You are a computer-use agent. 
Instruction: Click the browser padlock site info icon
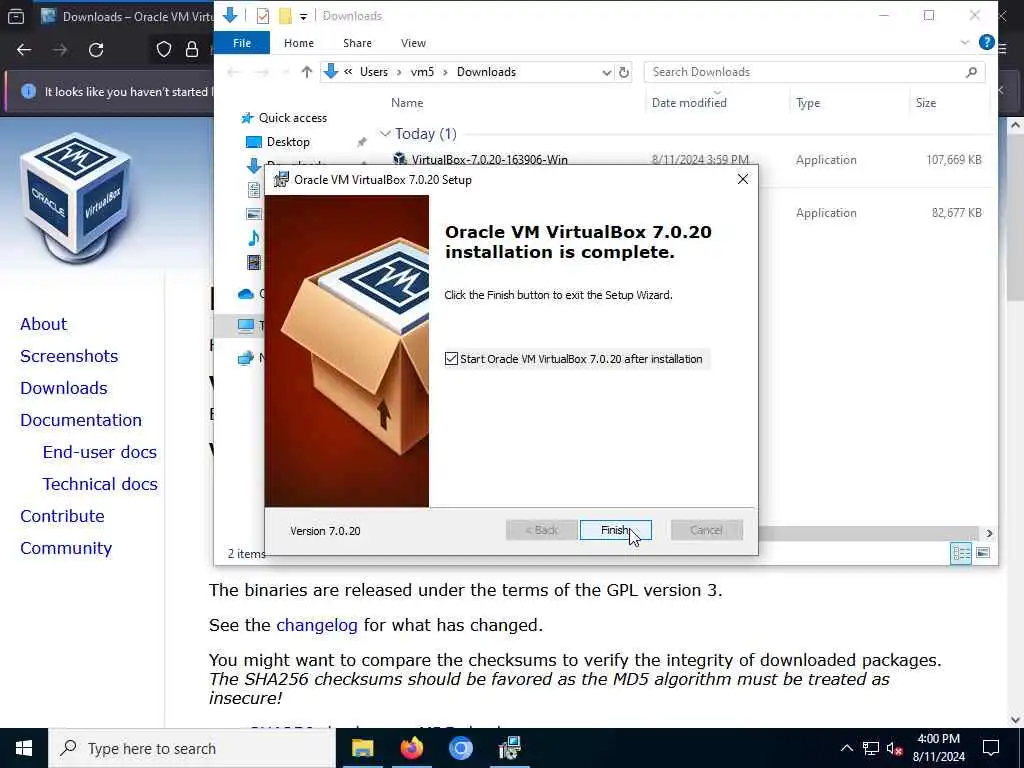click(x=192, y=50)
